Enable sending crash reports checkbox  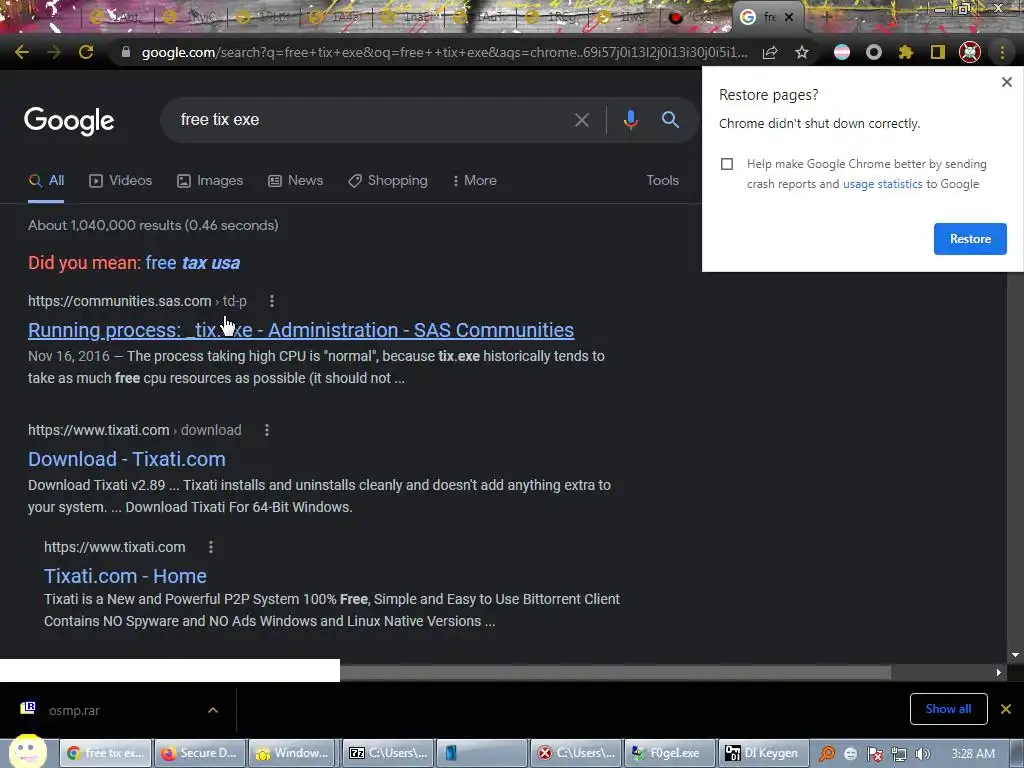(727, 164)
